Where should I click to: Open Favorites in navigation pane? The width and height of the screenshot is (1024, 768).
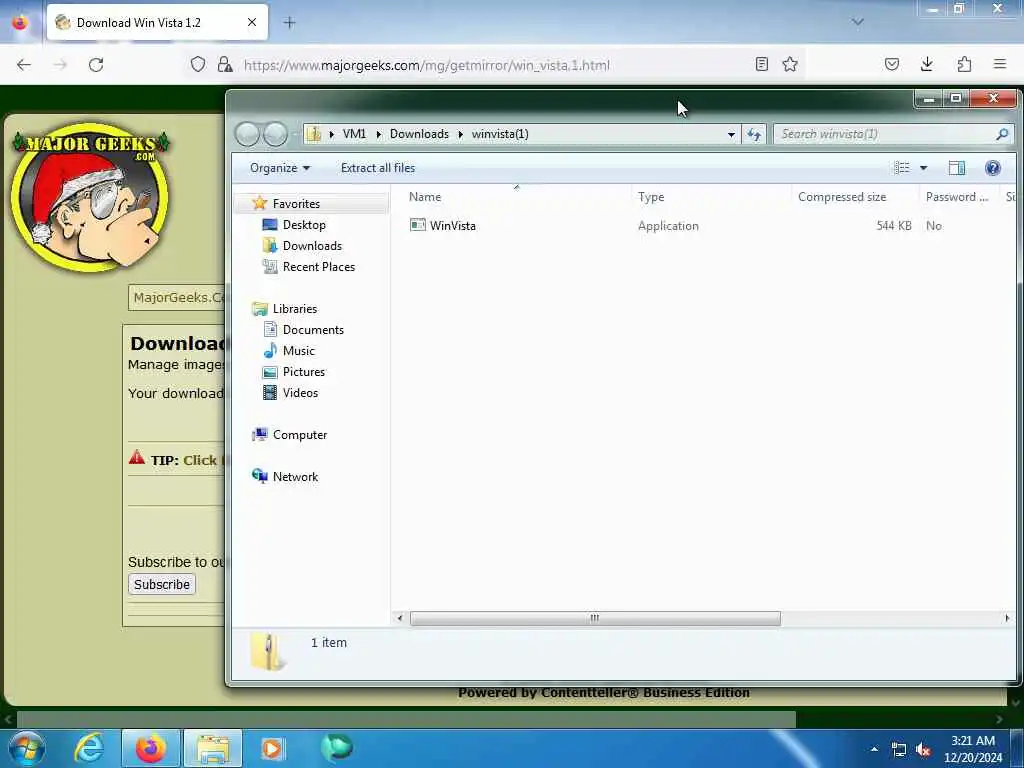click(x=296, y=204)
